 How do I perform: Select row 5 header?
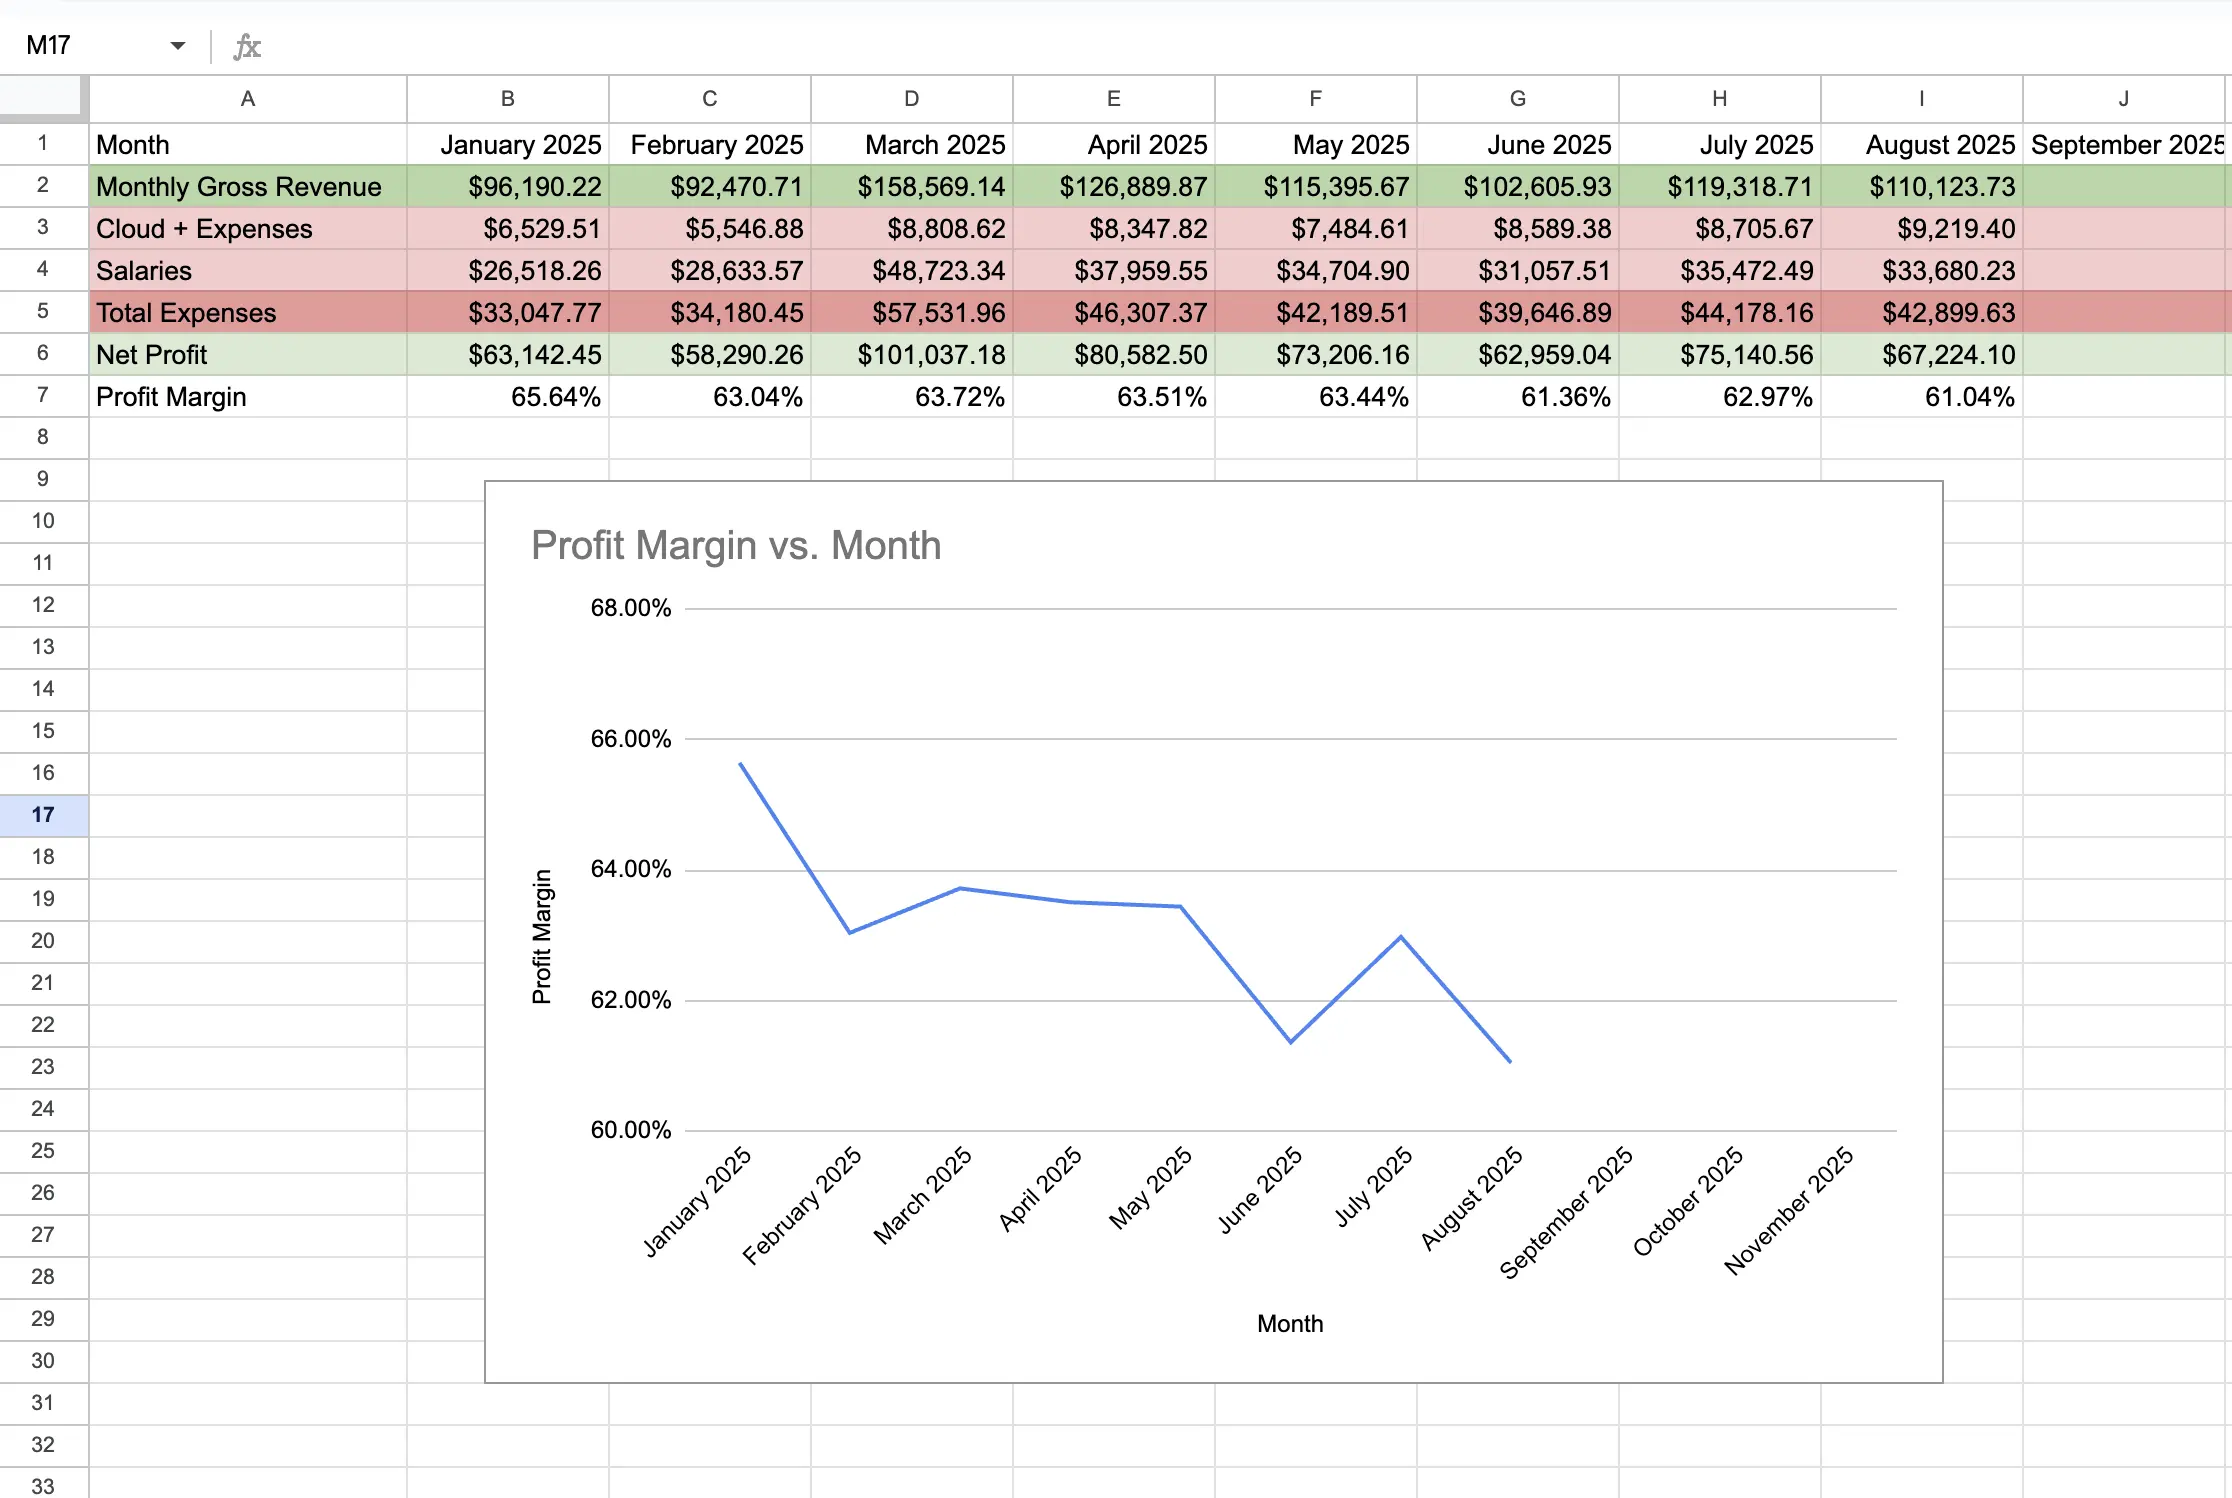point(43,312)
